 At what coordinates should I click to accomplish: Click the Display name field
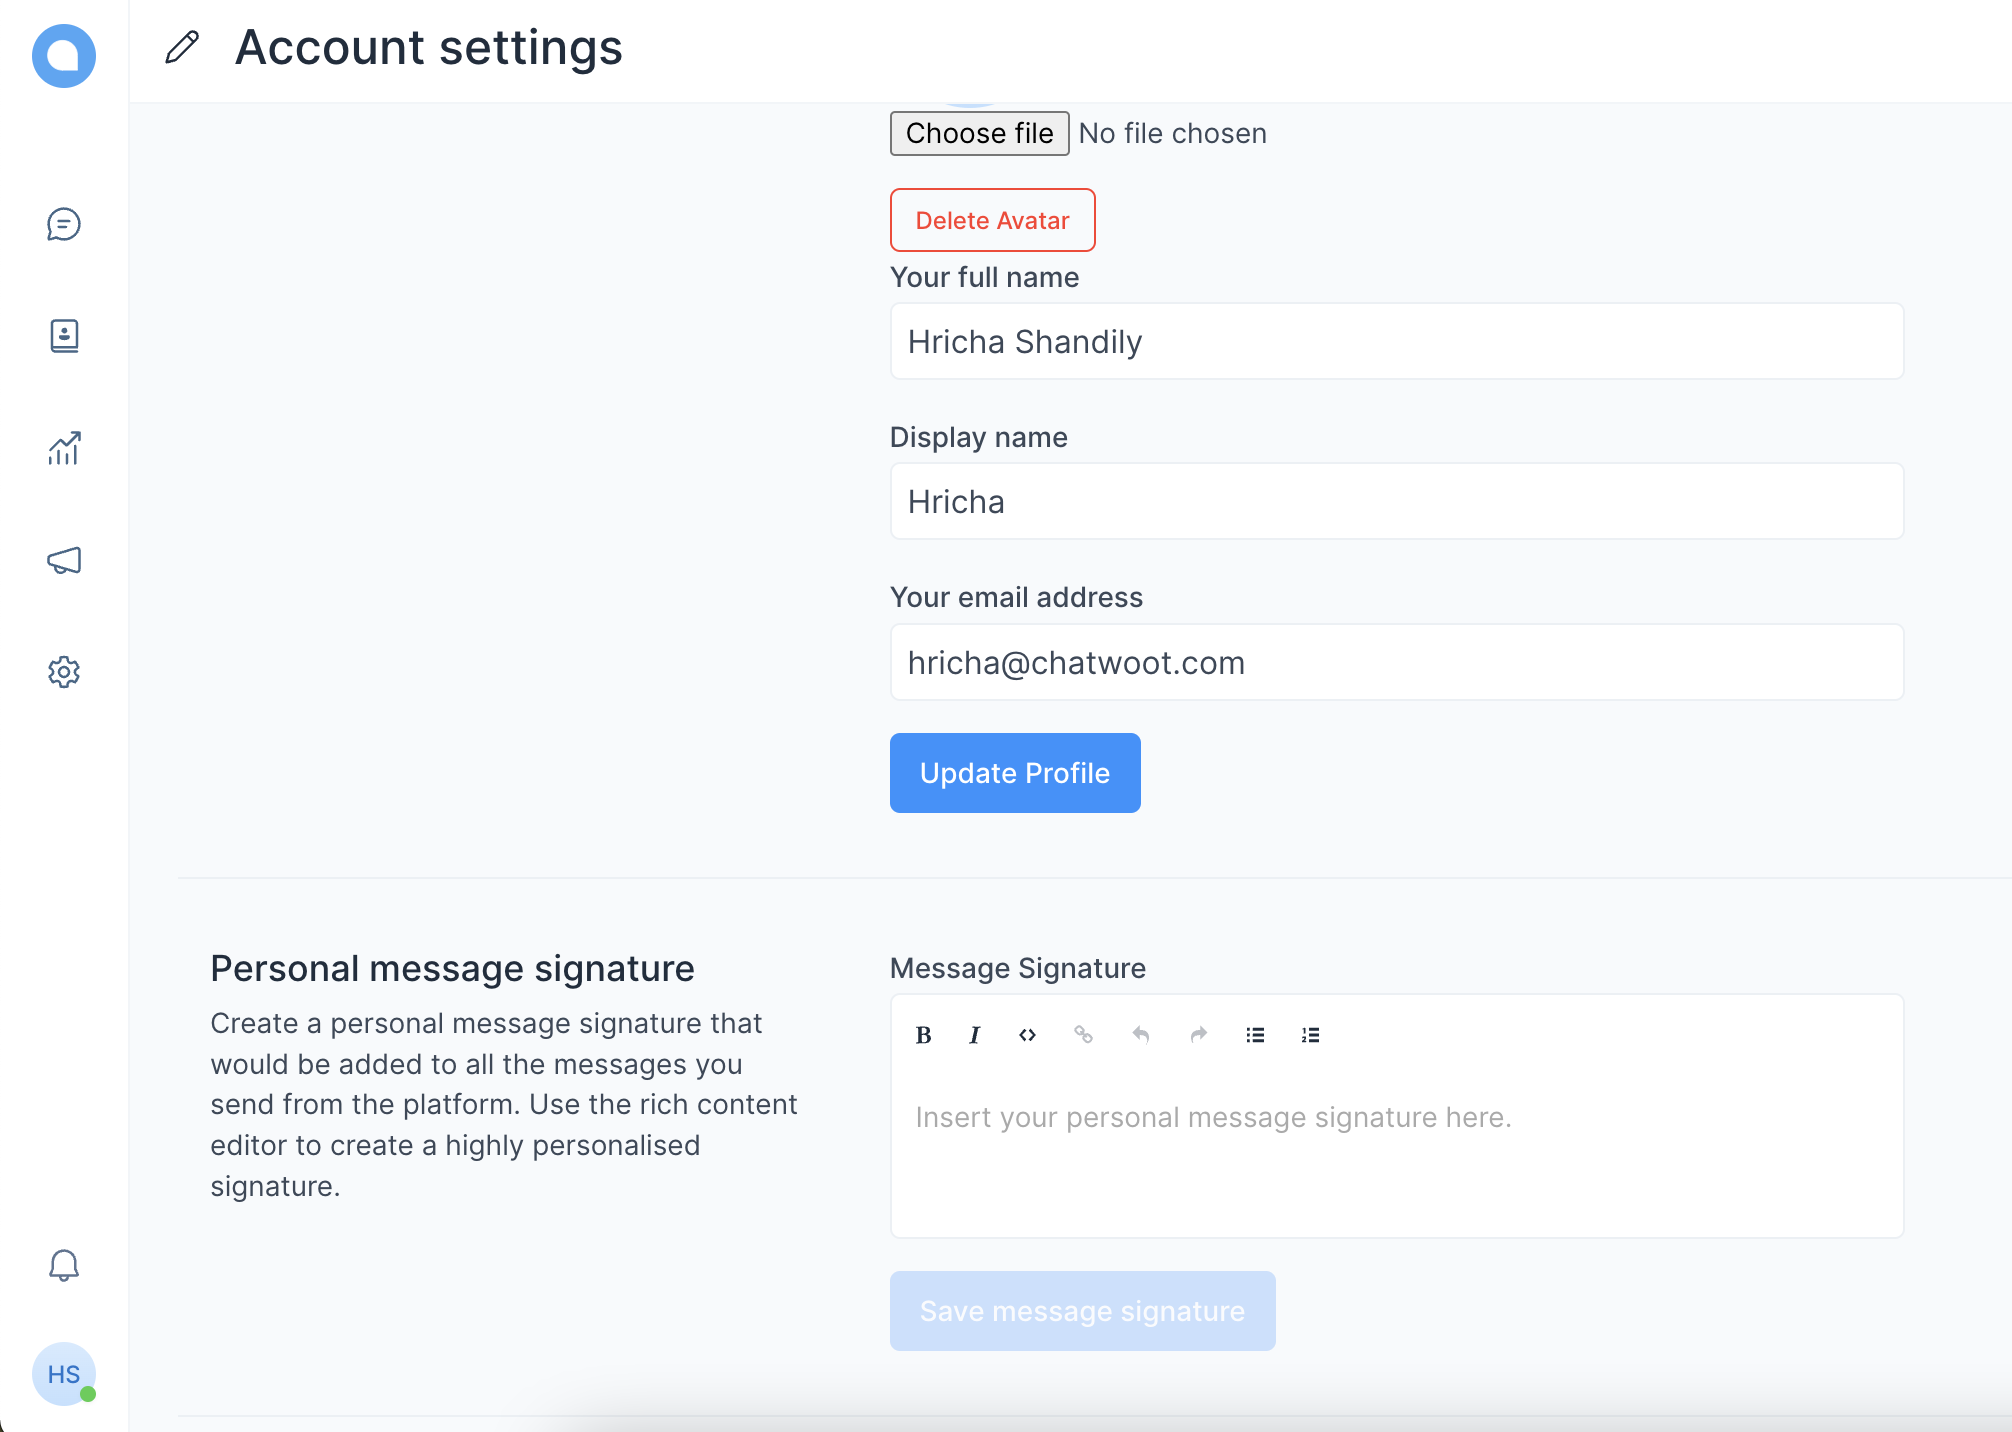coord(1397,501)
